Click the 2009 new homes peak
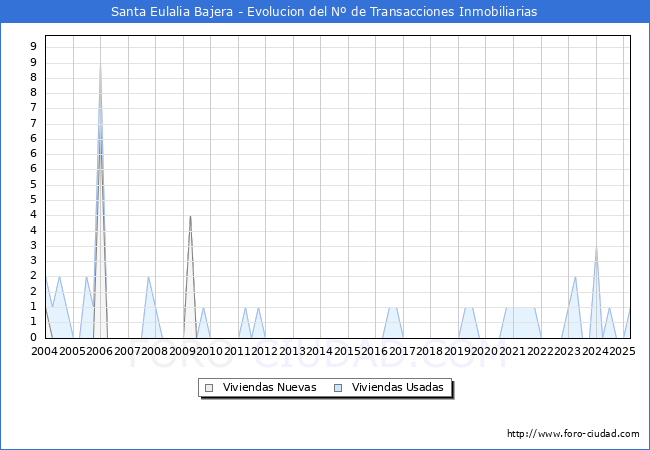This screenshot has height=450, width=650. 190,216
